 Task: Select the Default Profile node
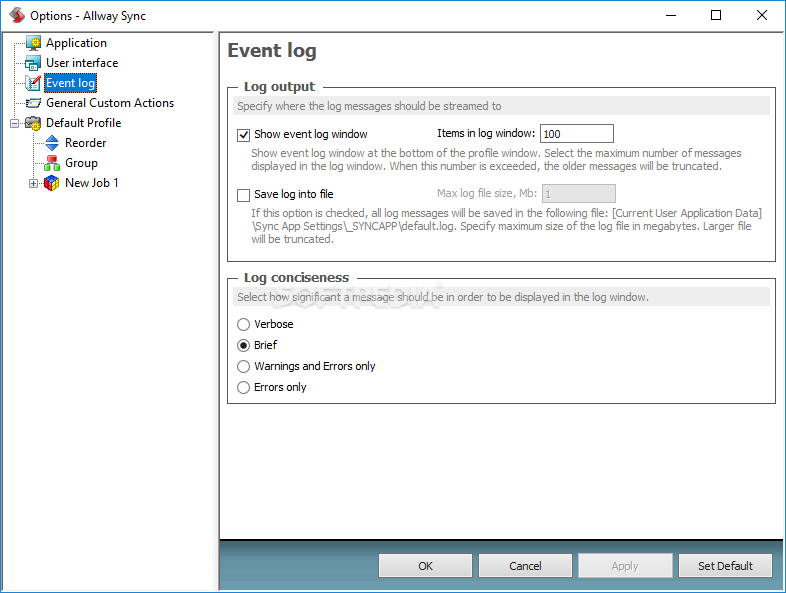84,123
